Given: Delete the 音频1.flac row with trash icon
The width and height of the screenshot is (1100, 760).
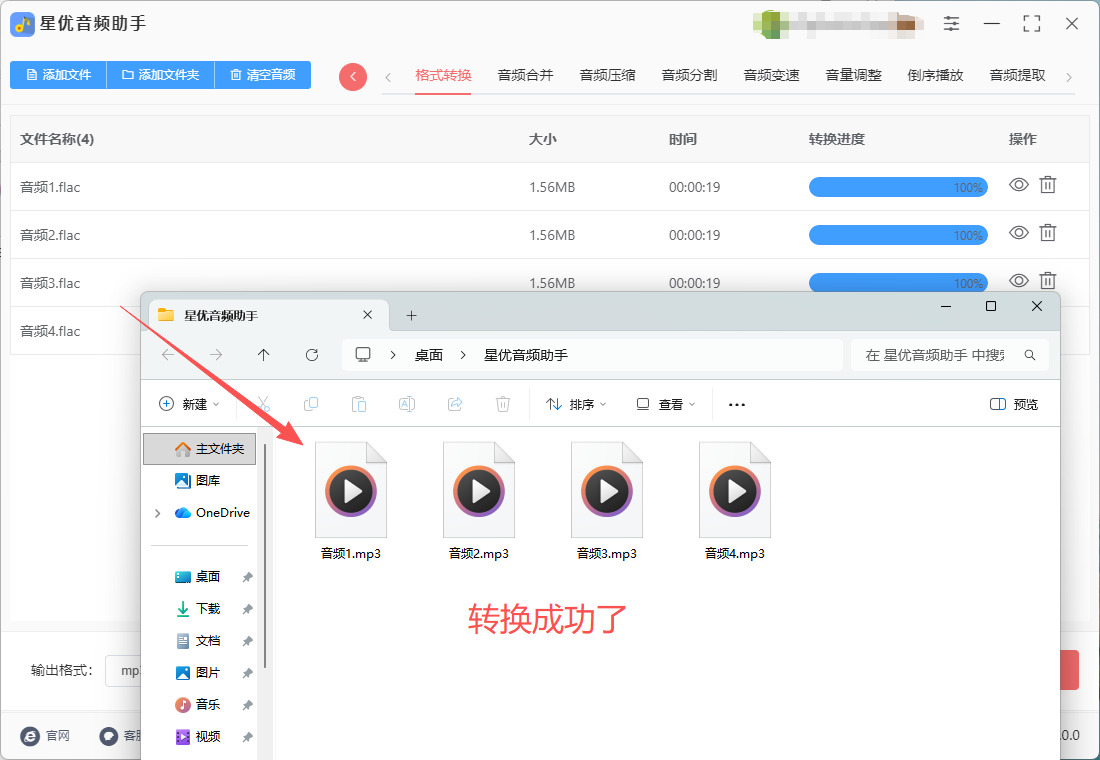Looking at the screenshot, I should (x=1047, y=185).
